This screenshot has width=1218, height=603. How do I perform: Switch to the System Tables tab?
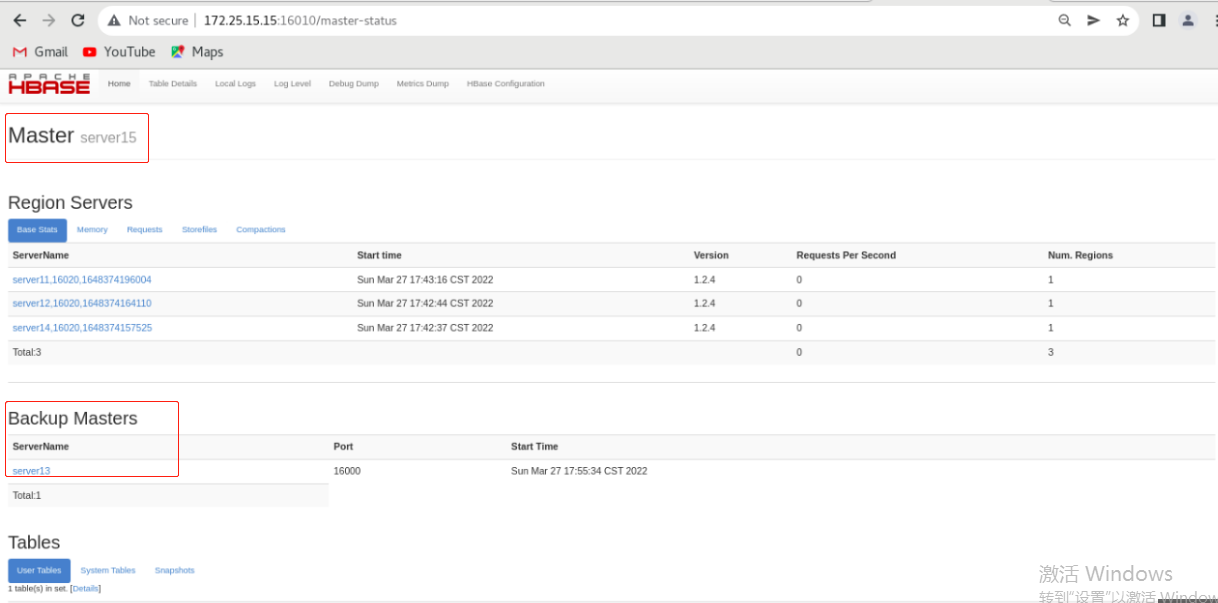(x=108, y=570)
